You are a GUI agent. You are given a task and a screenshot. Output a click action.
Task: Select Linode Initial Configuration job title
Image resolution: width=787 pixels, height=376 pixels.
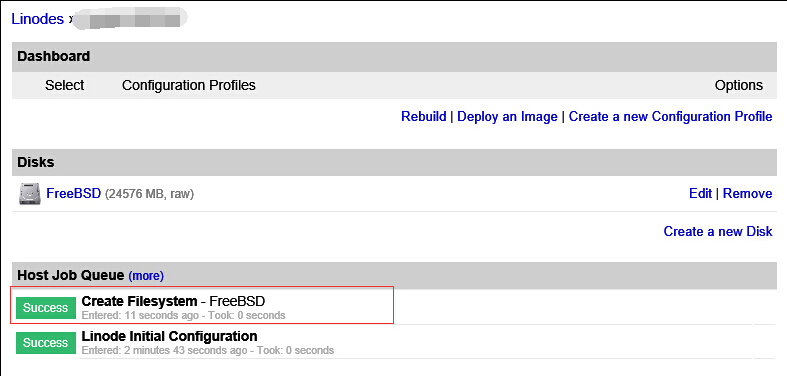tap(169, 336)
